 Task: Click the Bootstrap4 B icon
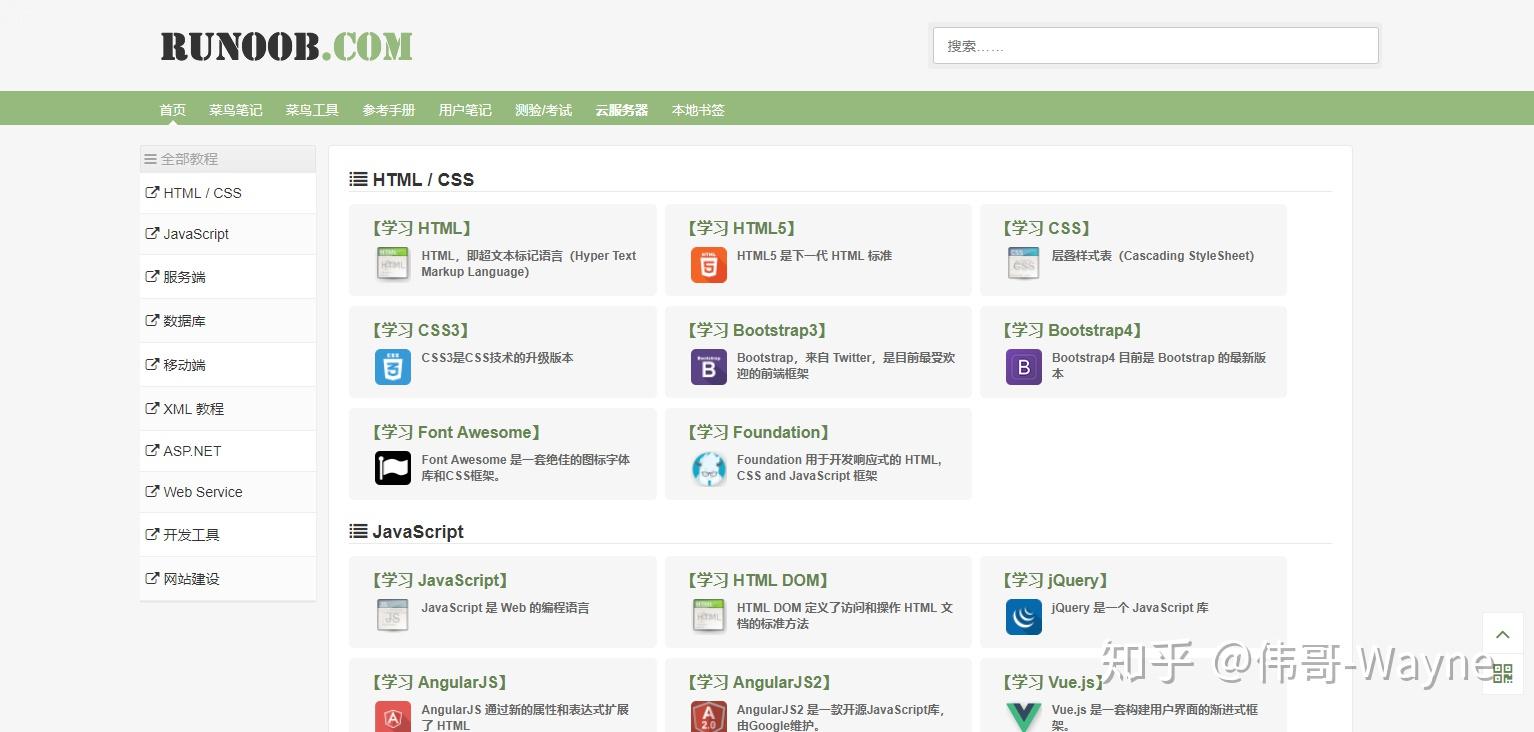pyautogui.click(x=1023, y=367)
